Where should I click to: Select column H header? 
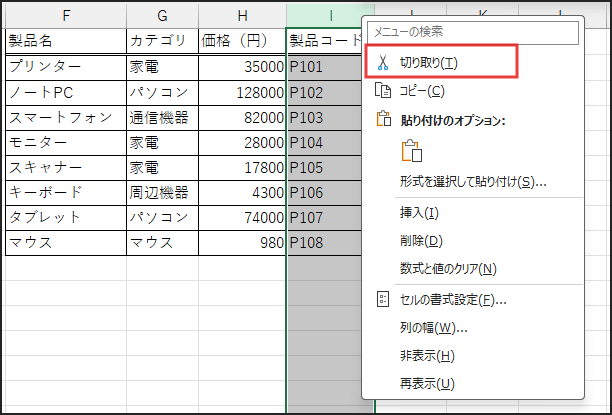tap(242, 16)
